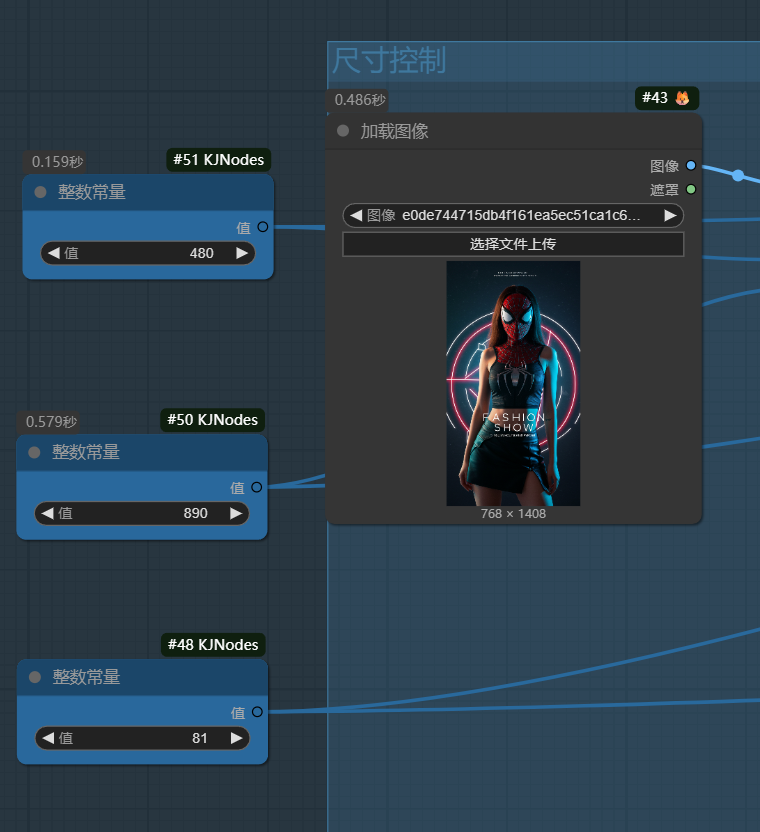Click the 890 value field of node #50
Image resolution: width=760 pixels, height=832 pixels.
click(x=142, y=513)
